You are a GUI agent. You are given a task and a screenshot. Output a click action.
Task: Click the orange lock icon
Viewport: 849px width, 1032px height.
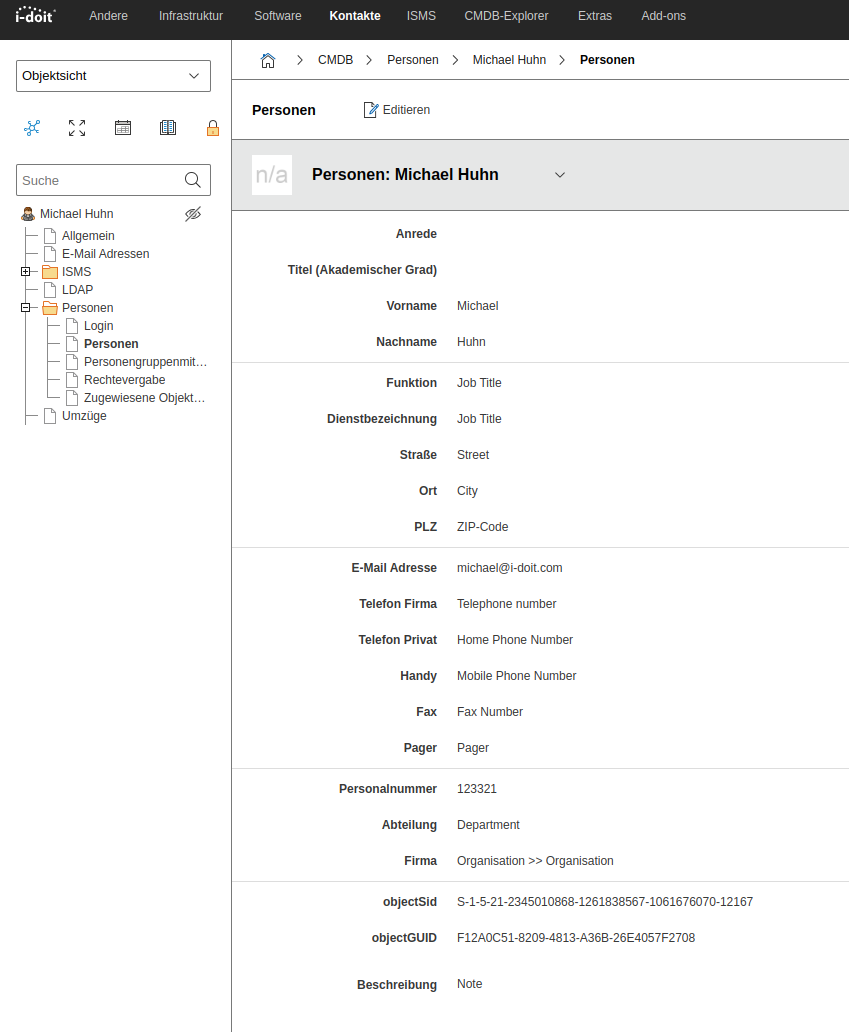tap(212, 128)
